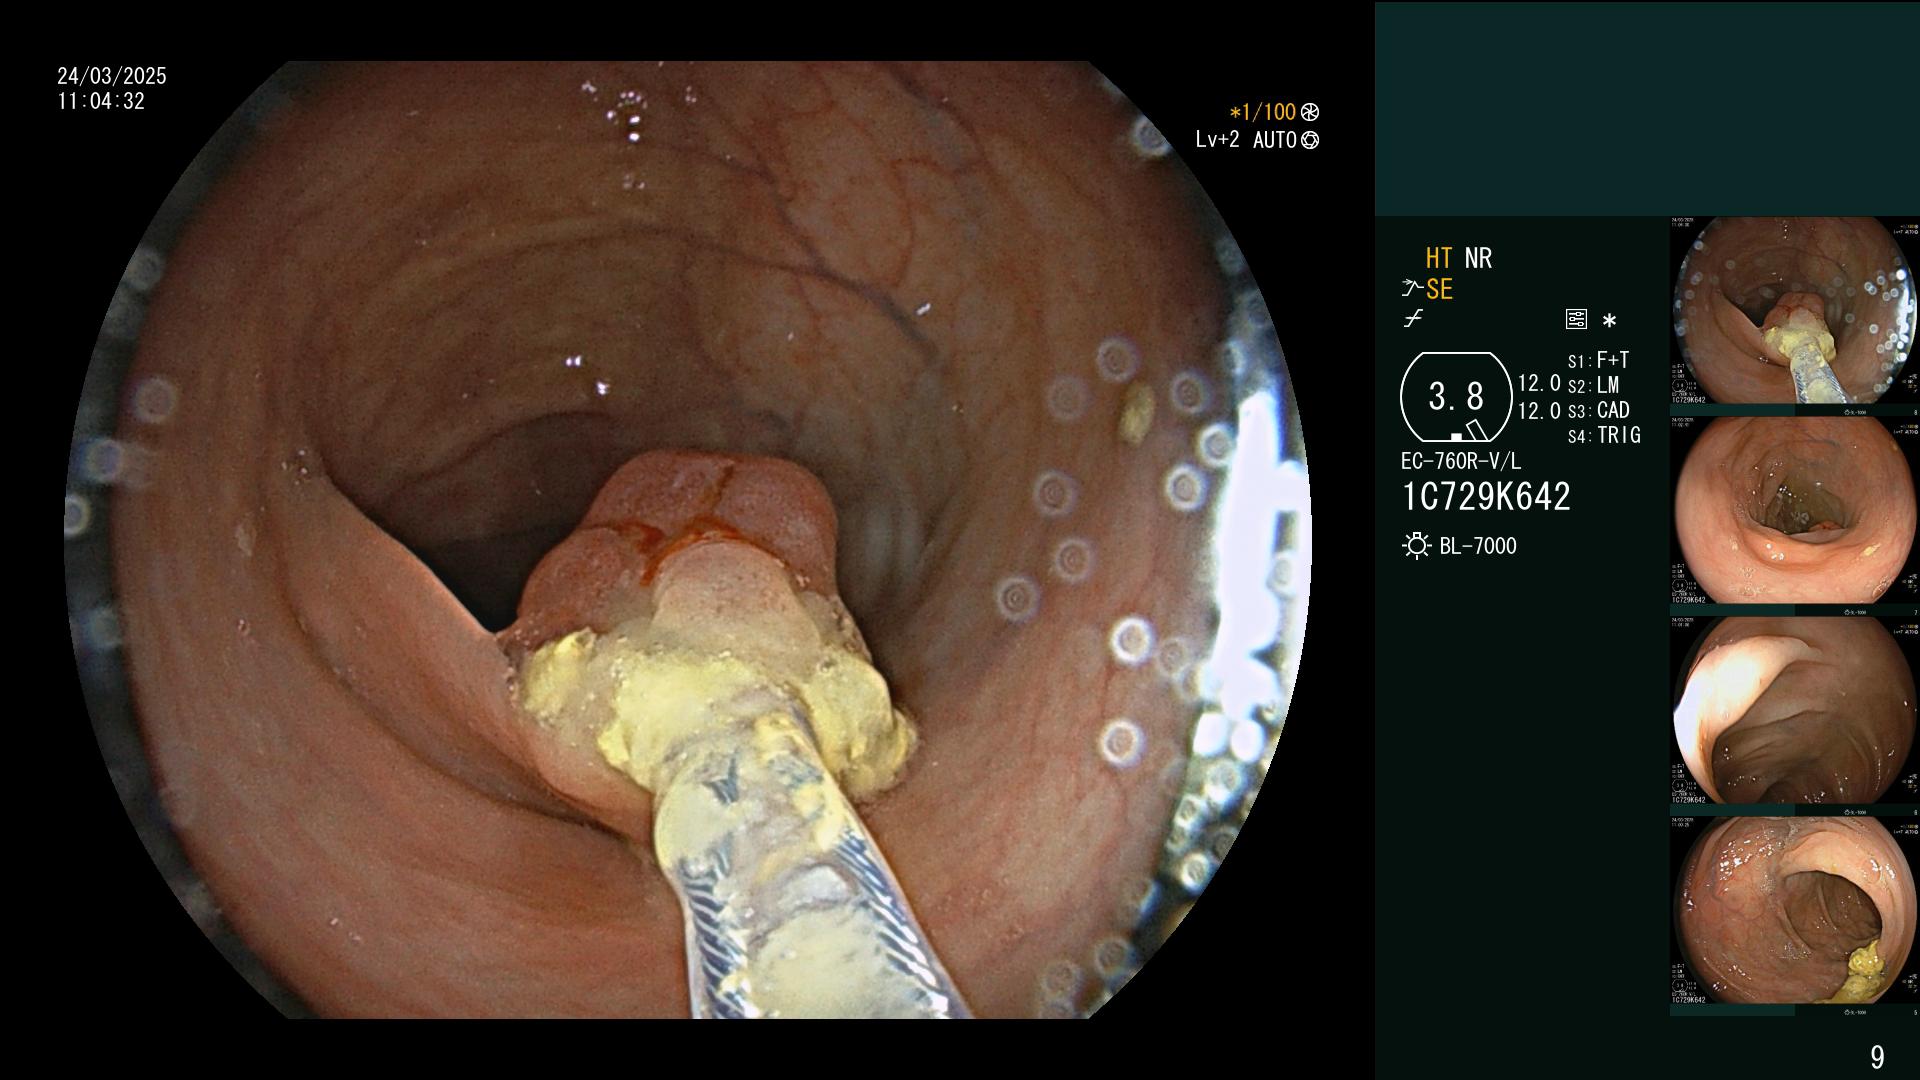
Task: Click the Lv+2 brightness level text
Action: click(1217, 140)
